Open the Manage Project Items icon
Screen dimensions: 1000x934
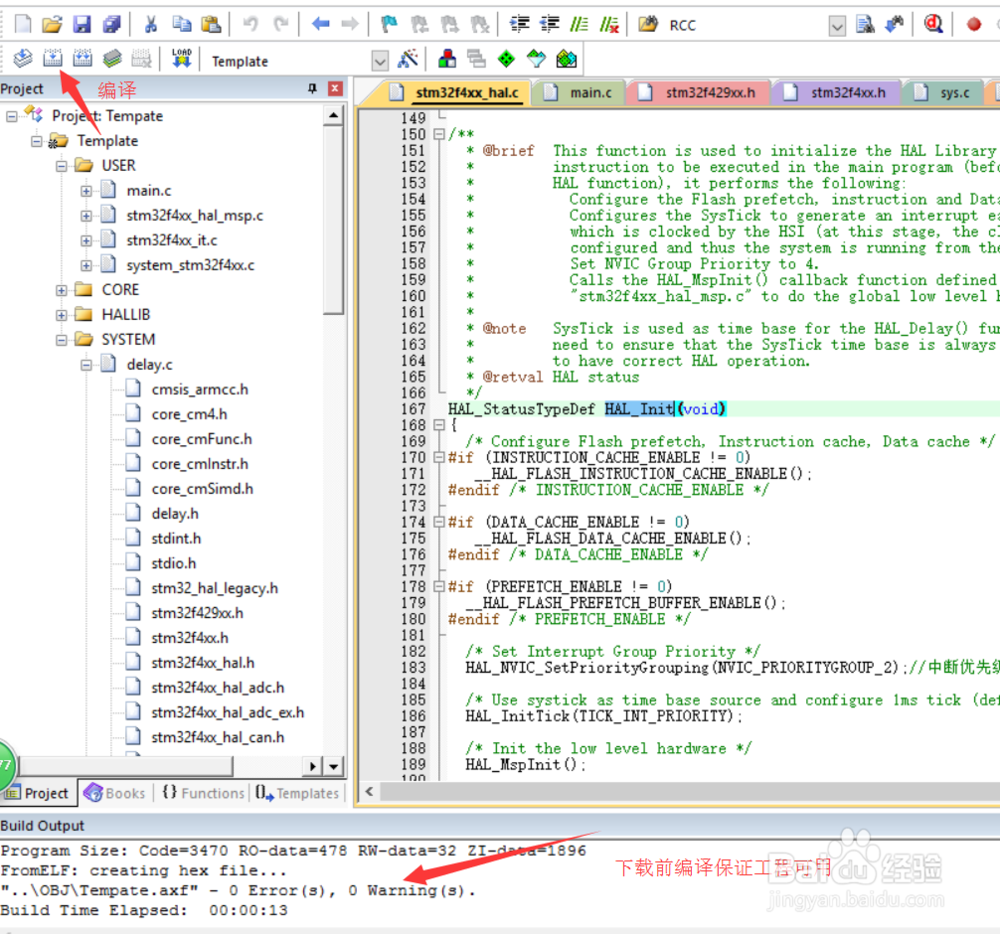click(x=447, y=59)
